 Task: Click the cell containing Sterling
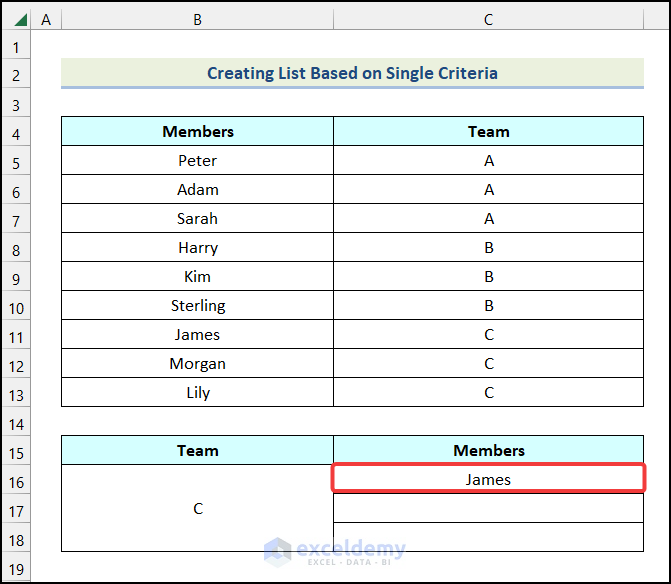(x=197, y=306)
